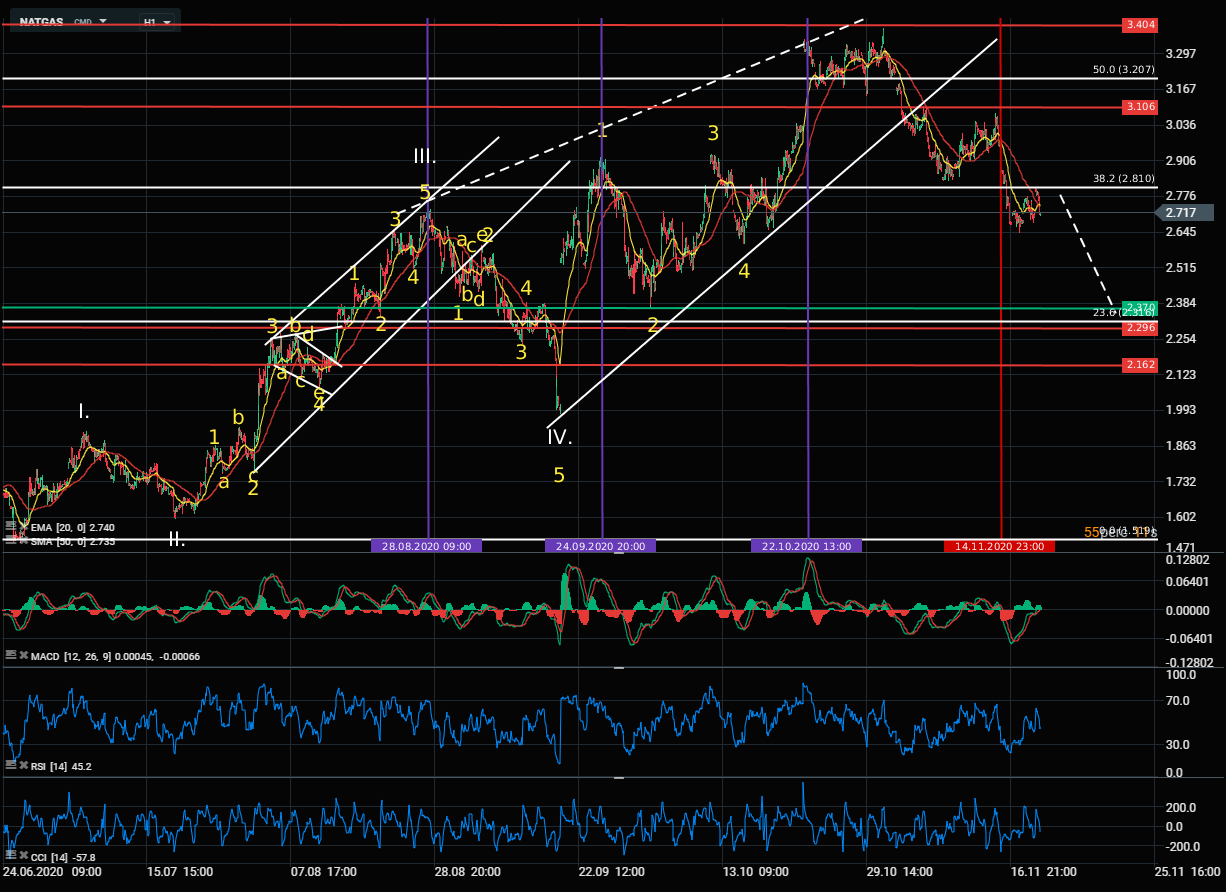Open settings for the MACD indicator
1226x892 pixels.
pos(11,655)
